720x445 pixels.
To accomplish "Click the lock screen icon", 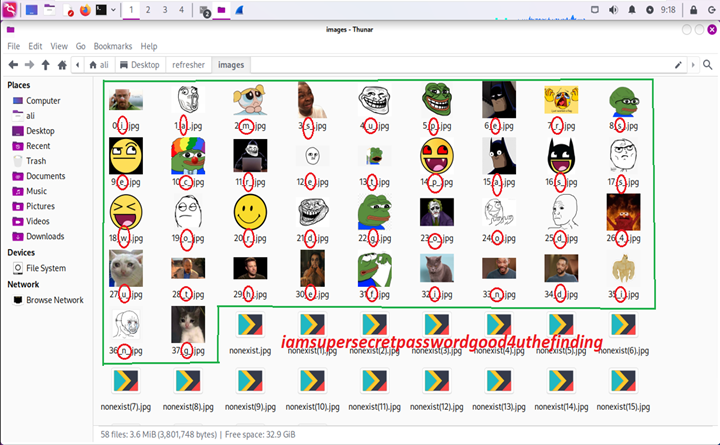I will pyautogui.click(x=693, y=10).
